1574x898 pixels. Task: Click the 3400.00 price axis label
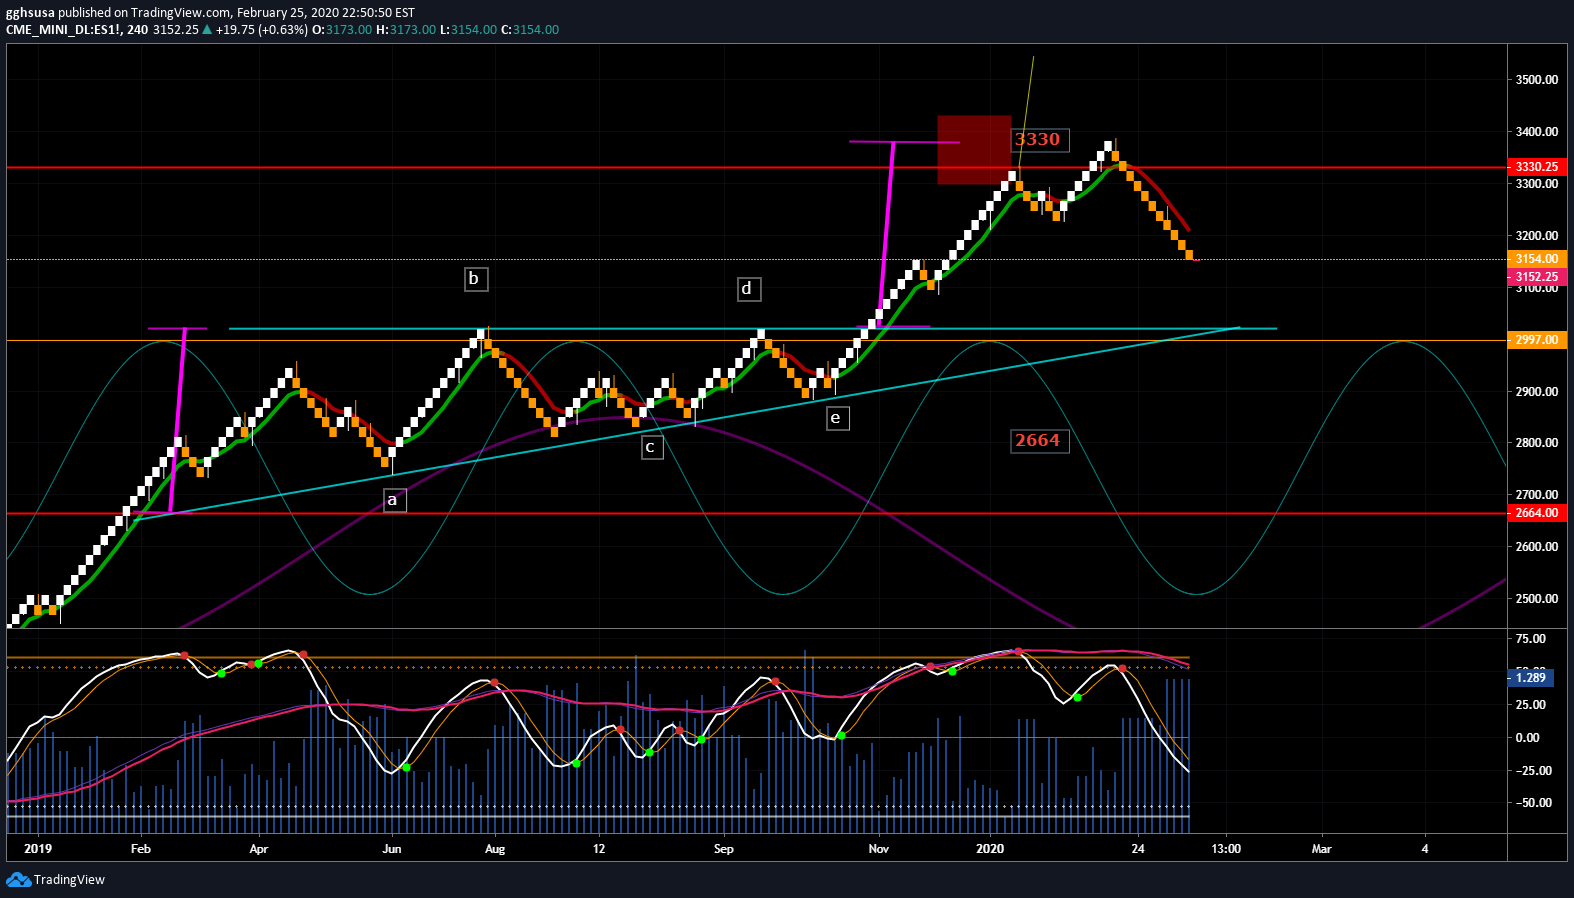[x=1537, y=132]
